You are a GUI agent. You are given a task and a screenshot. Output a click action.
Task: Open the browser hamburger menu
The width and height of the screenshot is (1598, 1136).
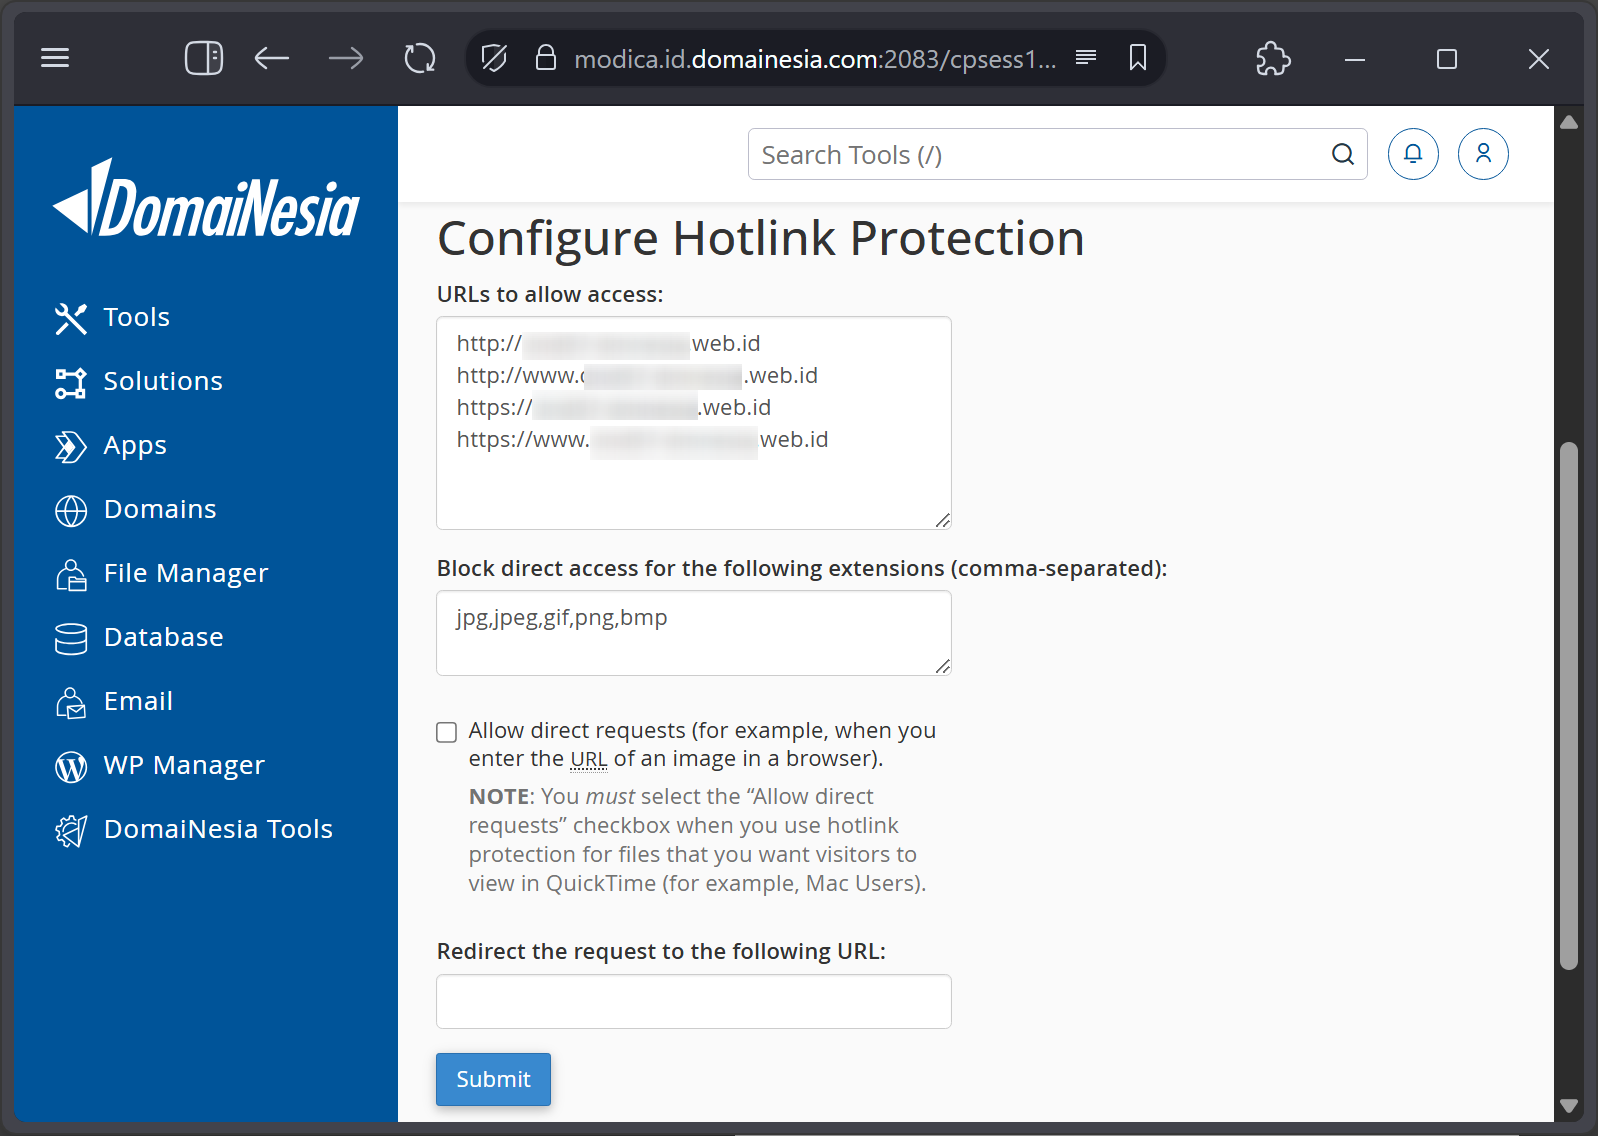(55, 58)
